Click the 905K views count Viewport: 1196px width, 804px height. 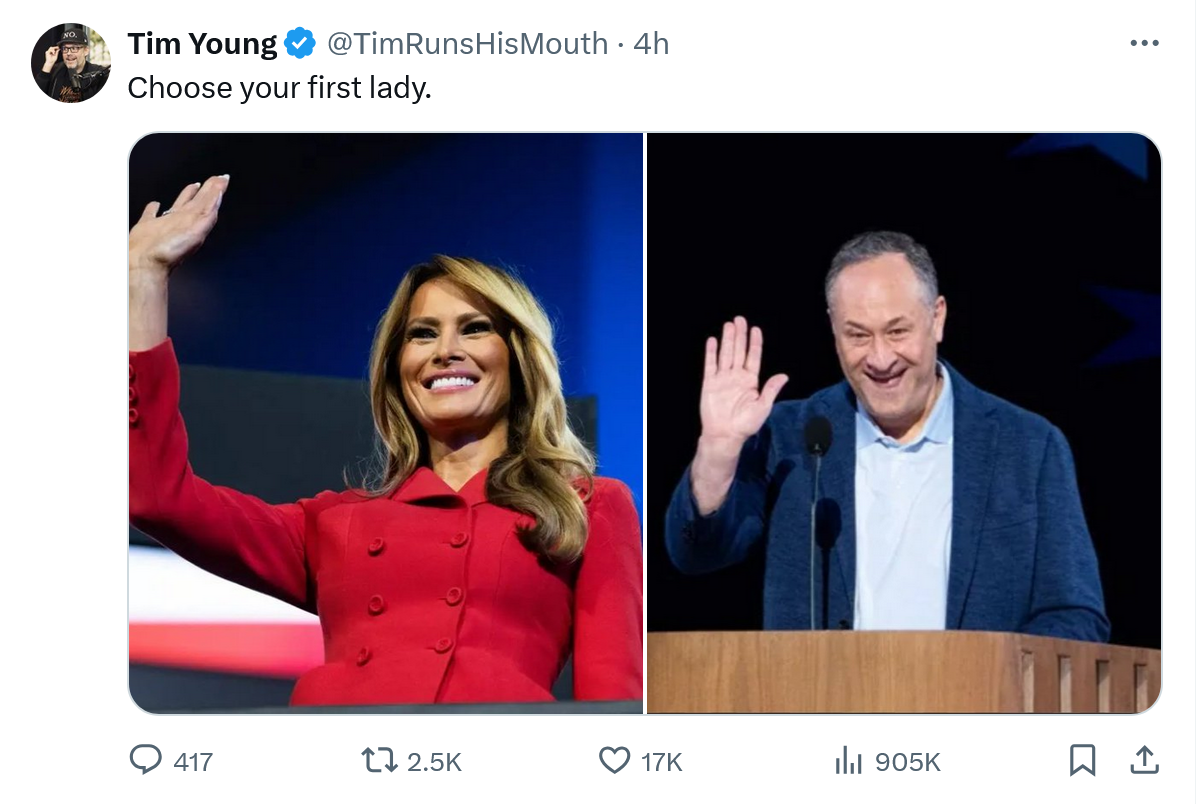pyautogui.click(x=907, y=762)
